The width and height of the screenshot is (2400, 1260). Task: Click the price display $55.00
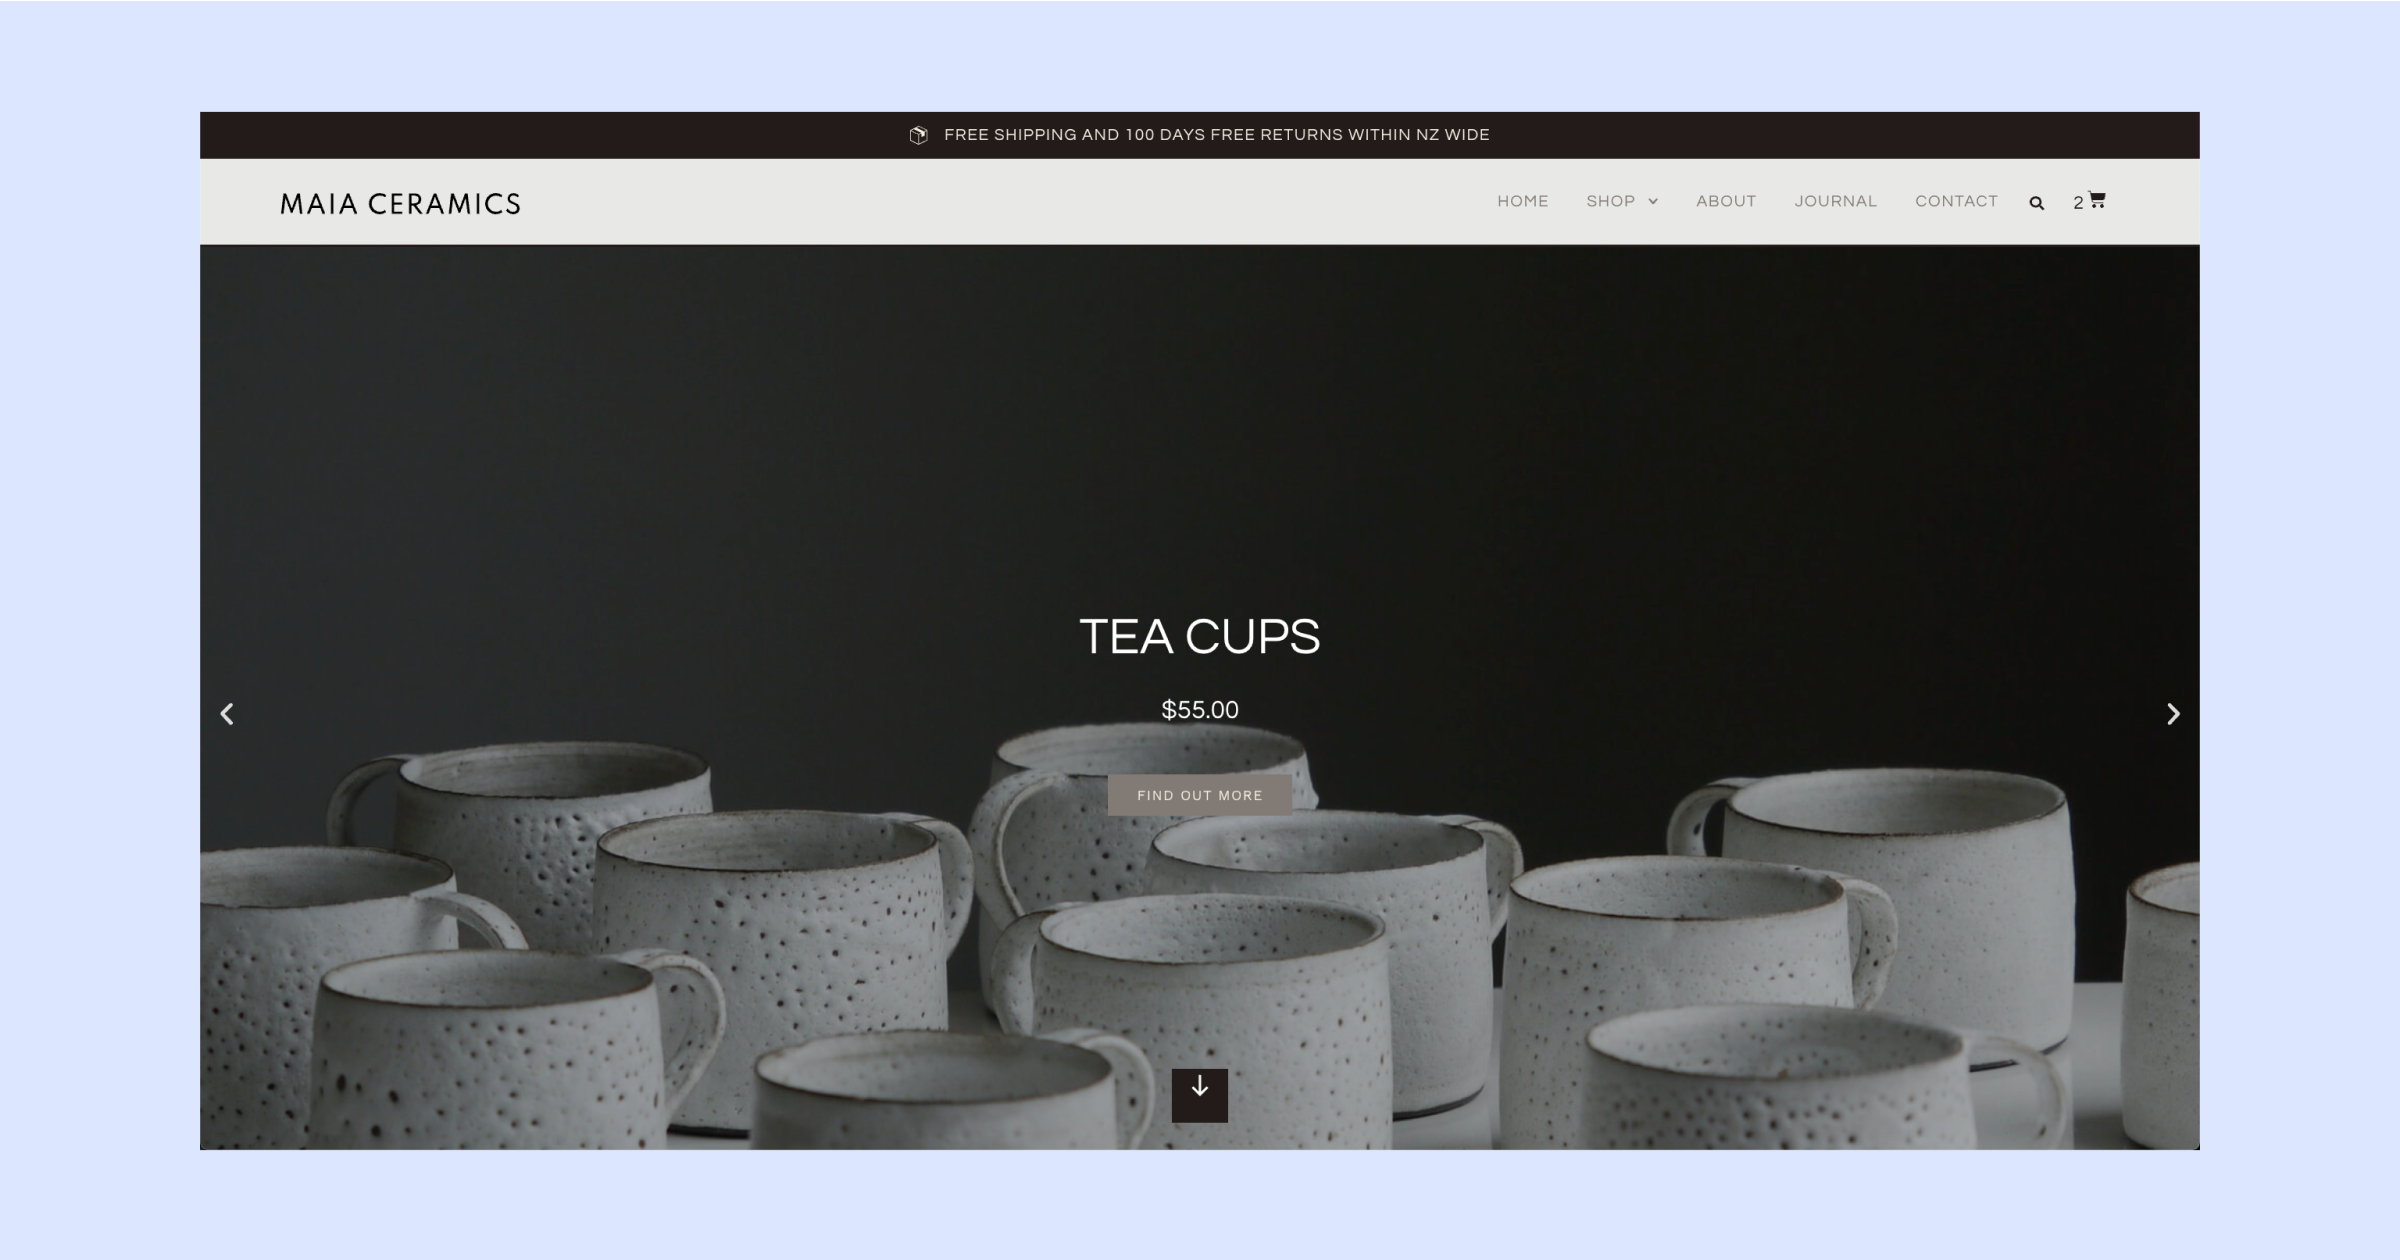(1198, 709)
